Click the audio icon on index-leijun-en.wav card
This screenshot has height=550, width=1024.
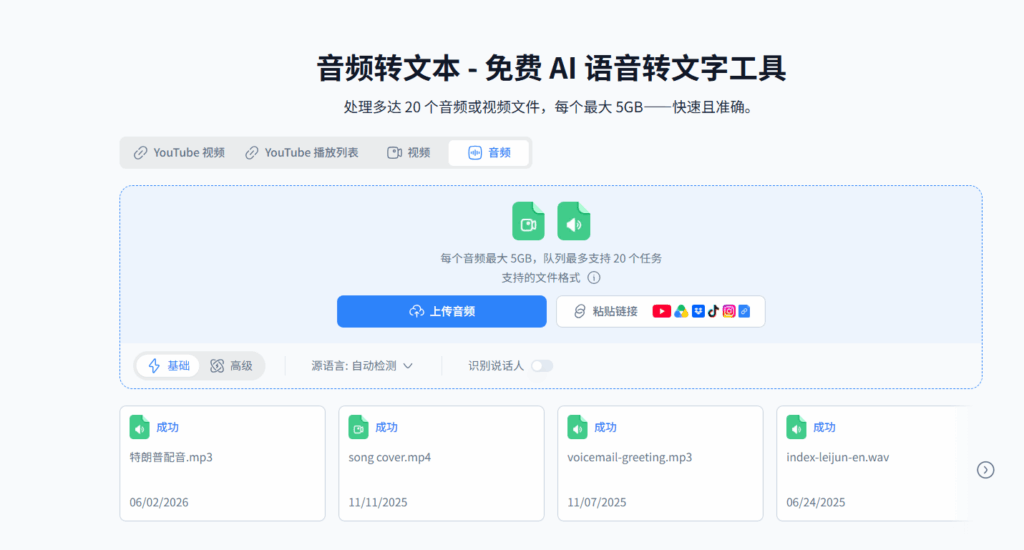point(796,427)
